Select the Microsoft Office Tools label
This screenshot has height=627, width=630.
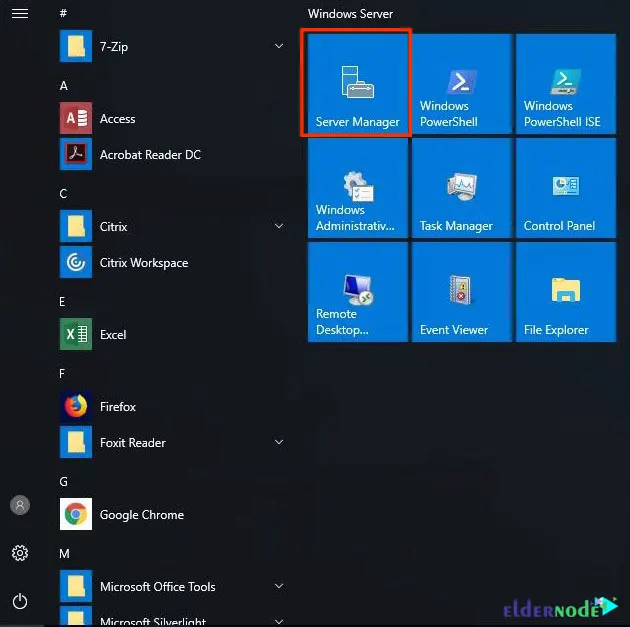point(158,586)
